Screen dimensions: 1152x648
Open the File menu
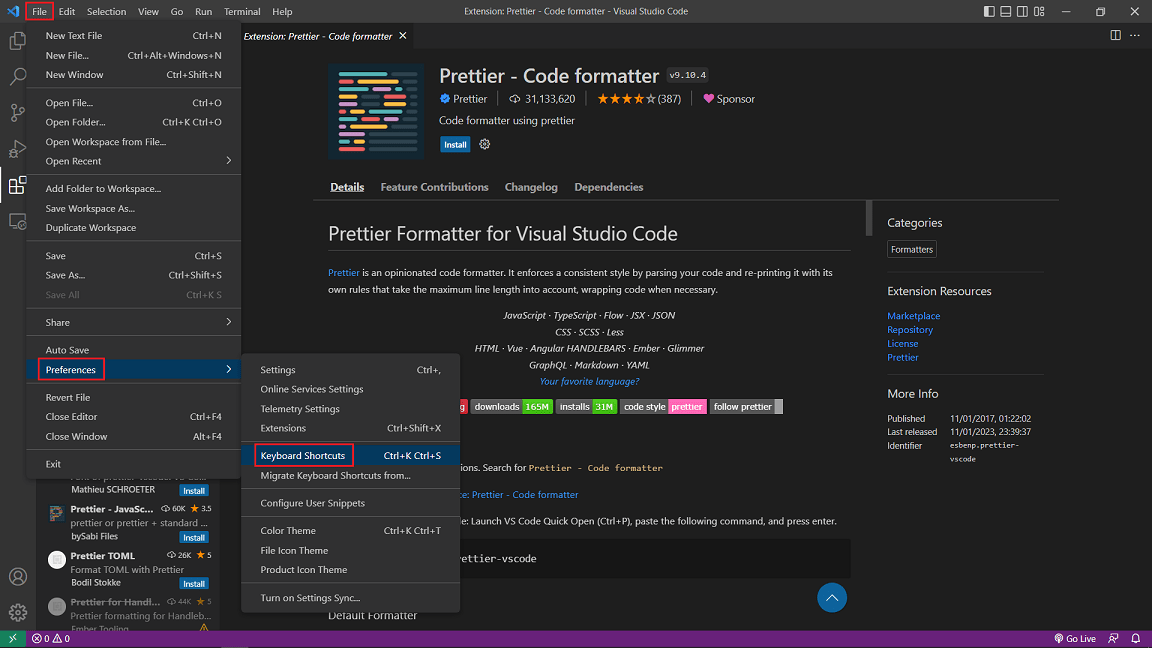[39, 11]
